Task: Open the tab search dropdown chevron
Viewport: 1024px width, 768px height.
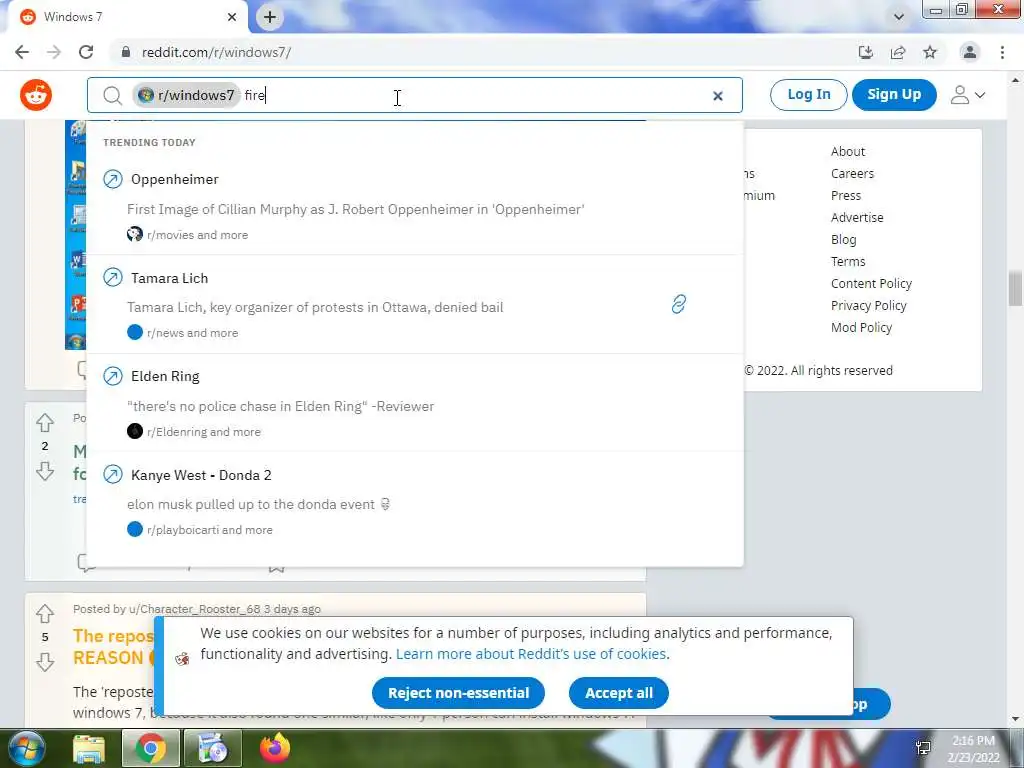Action: point(899,17)
